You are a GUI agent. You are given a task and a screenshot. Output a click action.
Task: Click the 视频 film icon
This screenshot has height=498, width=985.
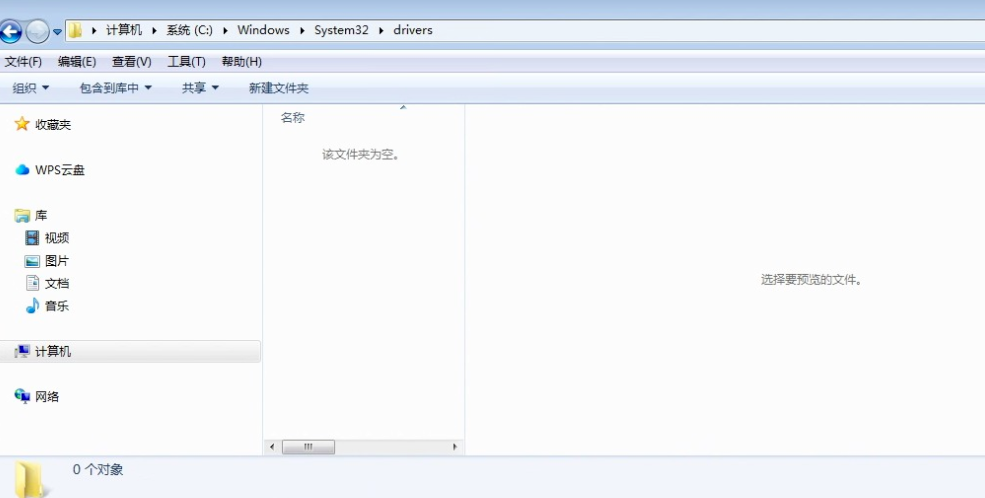coord(32,237)
